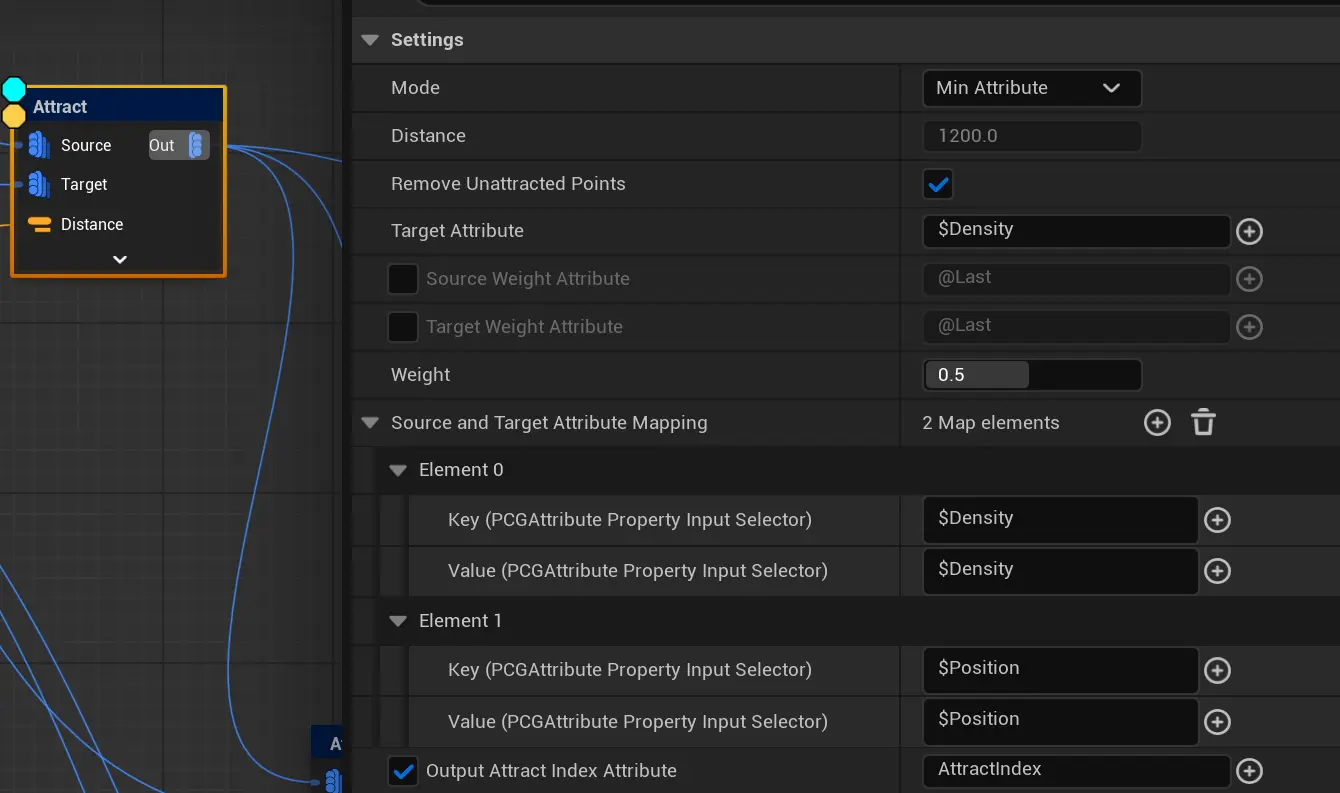Delete all mapping elements with trash icon
This screenshot has height=793, width=1340.
coord(1203,423)
